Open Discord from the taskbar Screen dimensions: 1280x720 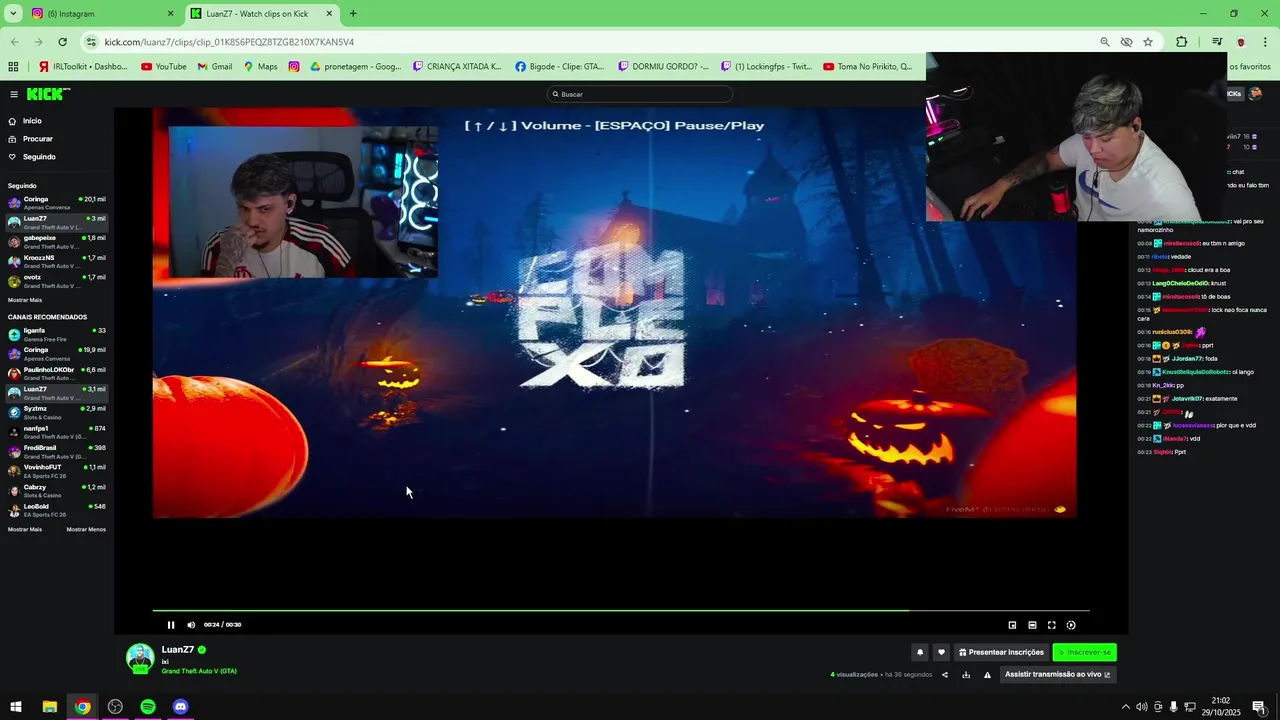pyautogui.click(x=180, y=707)
